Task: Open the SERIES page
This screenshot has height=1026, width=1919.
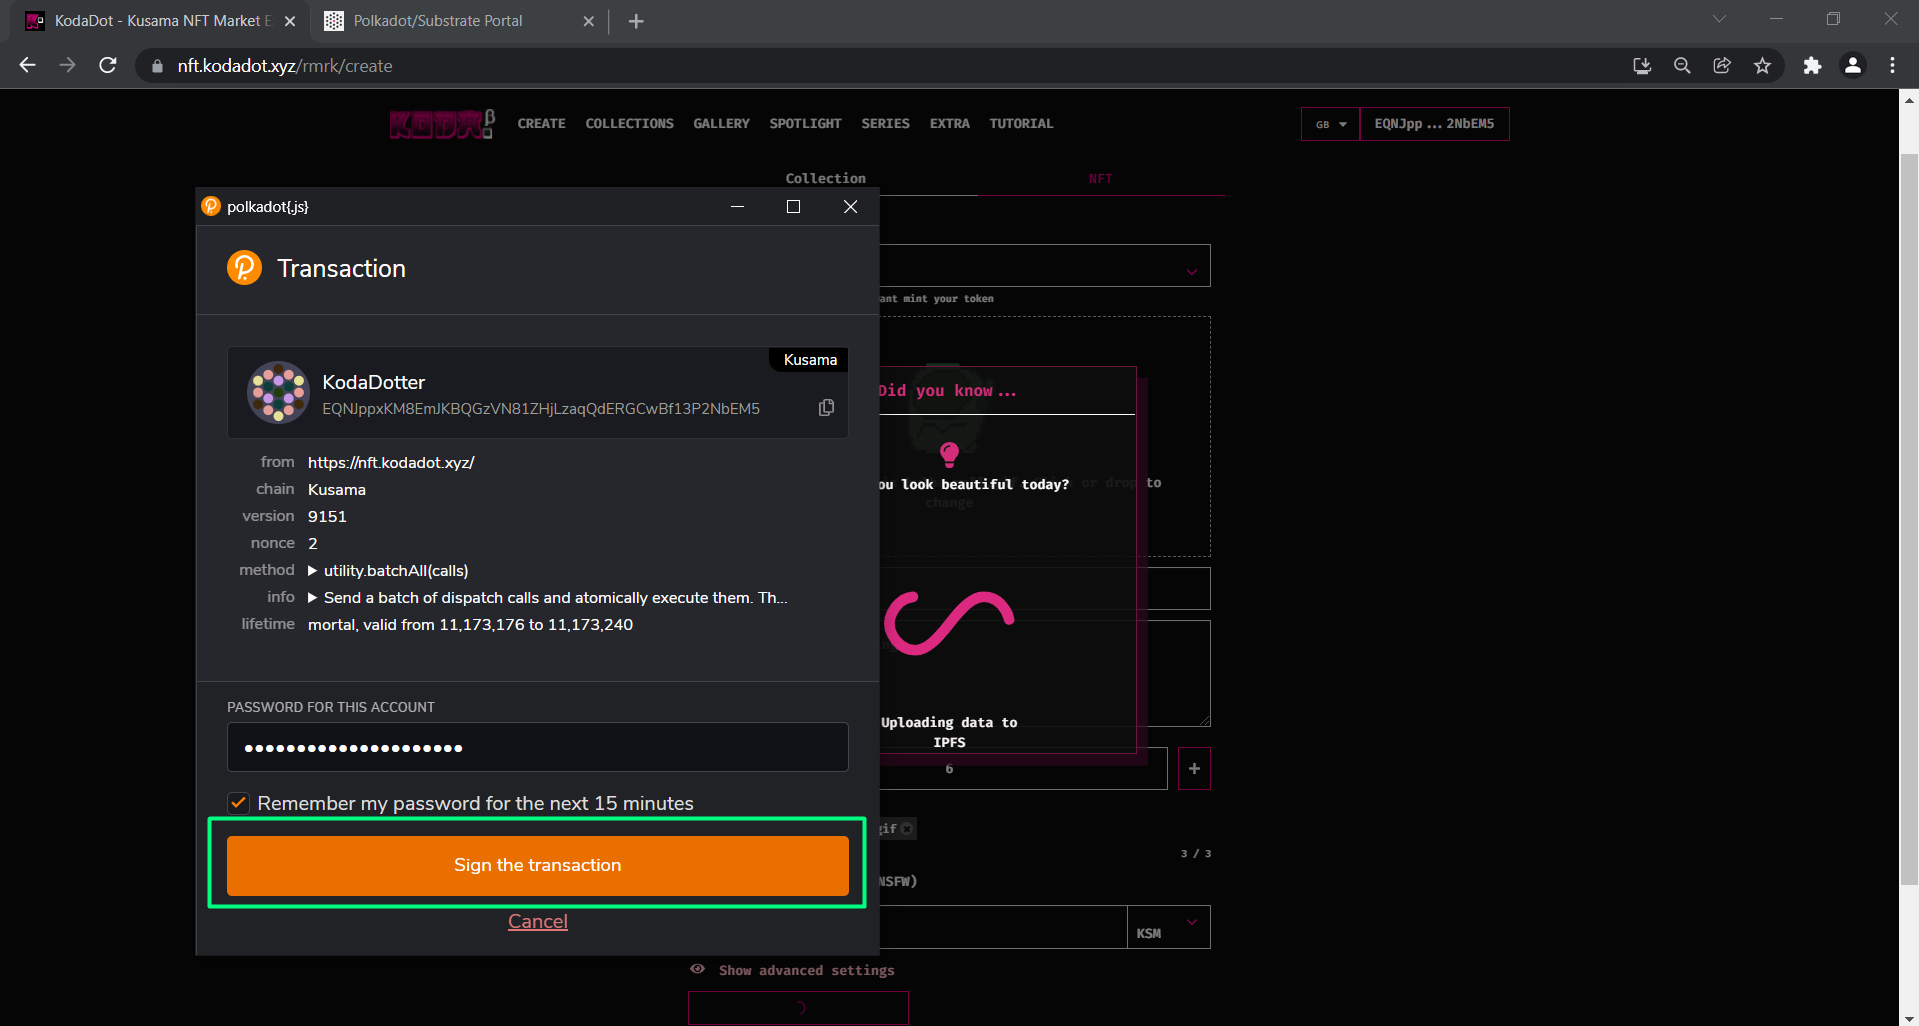Action: click(885, 124)
